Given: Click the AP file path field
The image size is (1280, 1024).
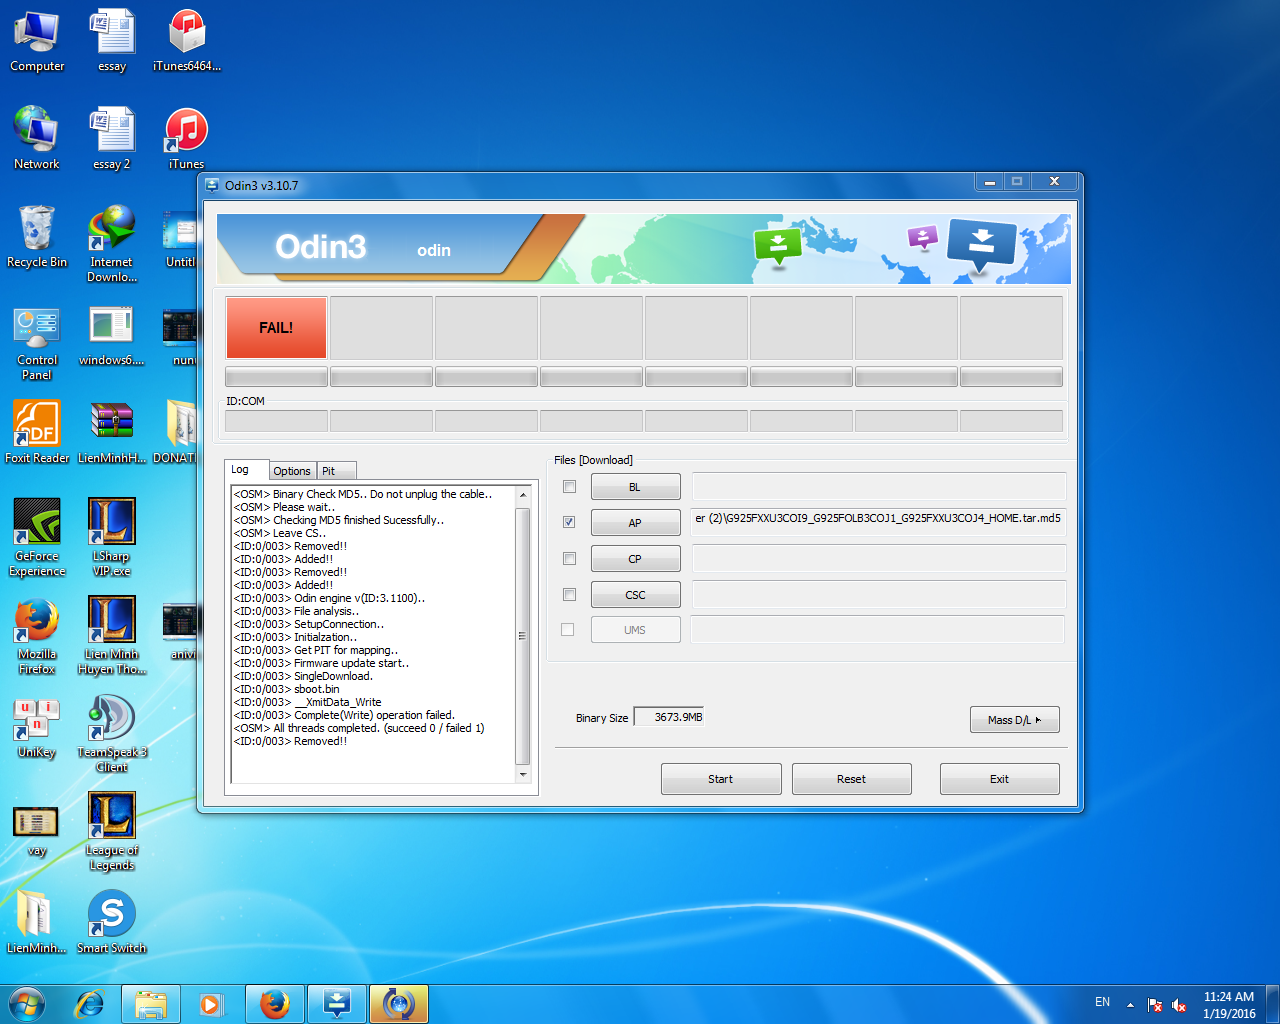Looking at the screenshot, I should [x=878, y=519].
